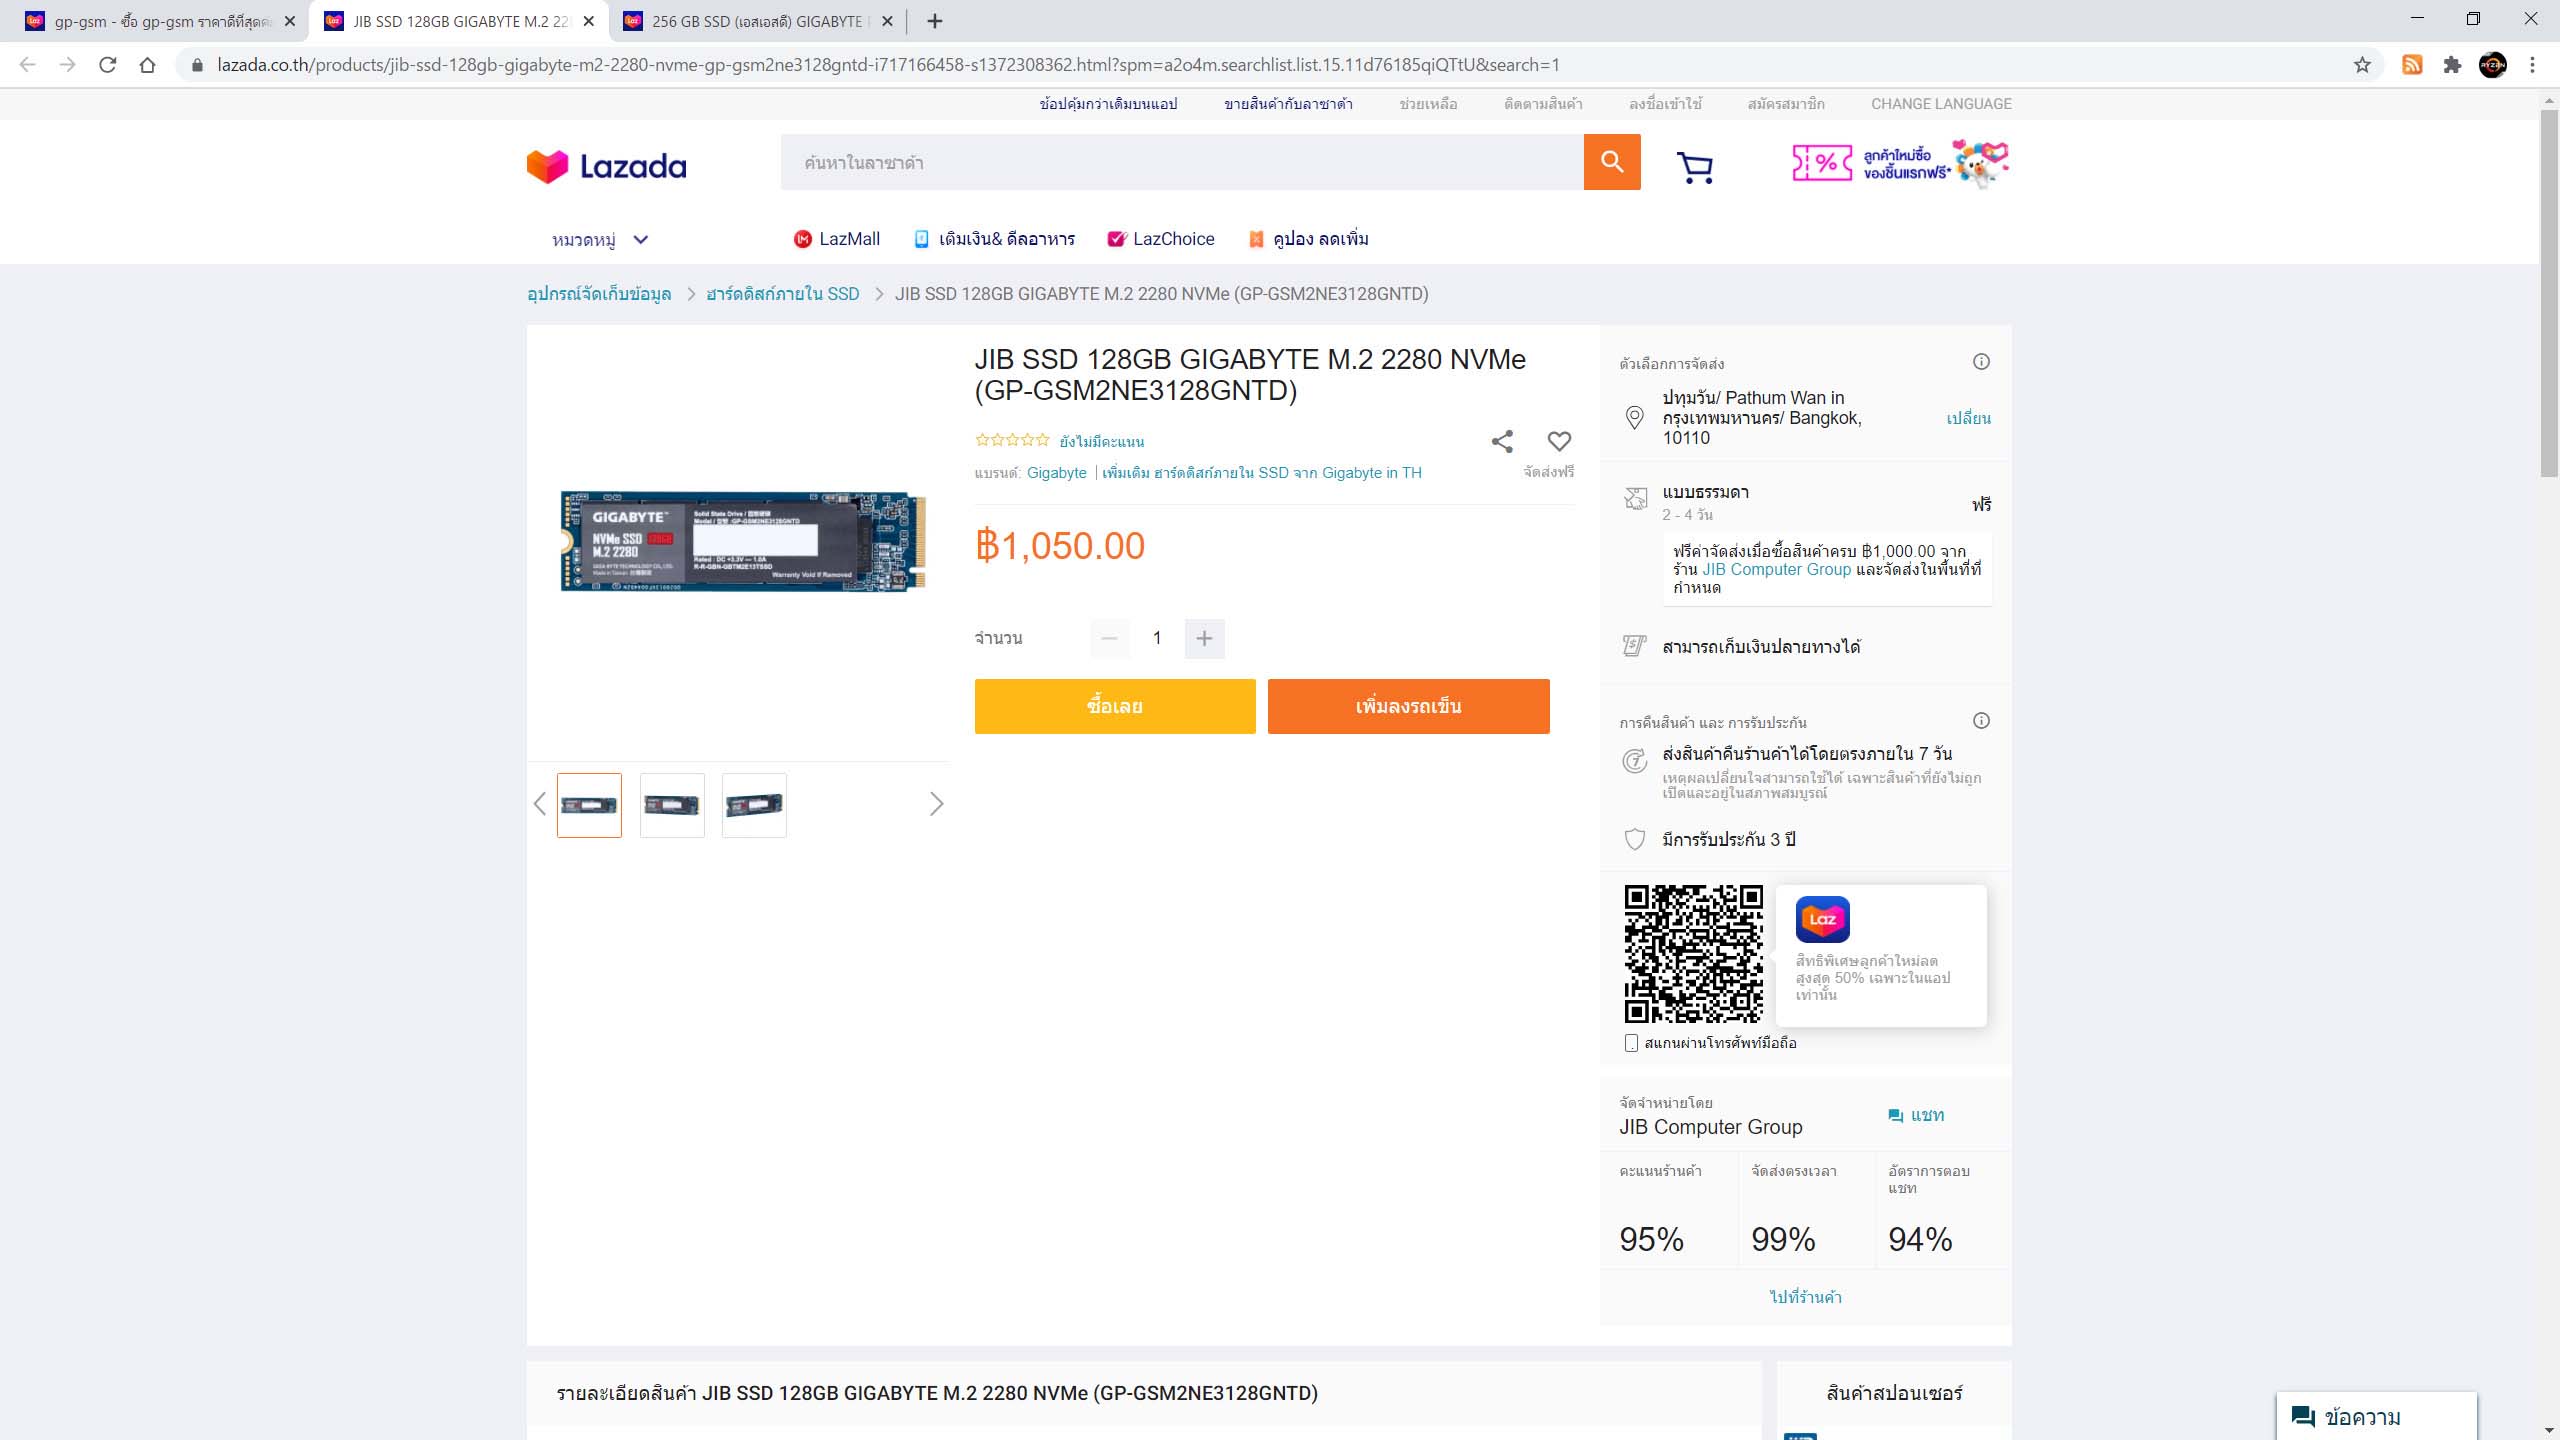Open the Gigabyte brand link
The image size is (2560, 1440).
1056,473
